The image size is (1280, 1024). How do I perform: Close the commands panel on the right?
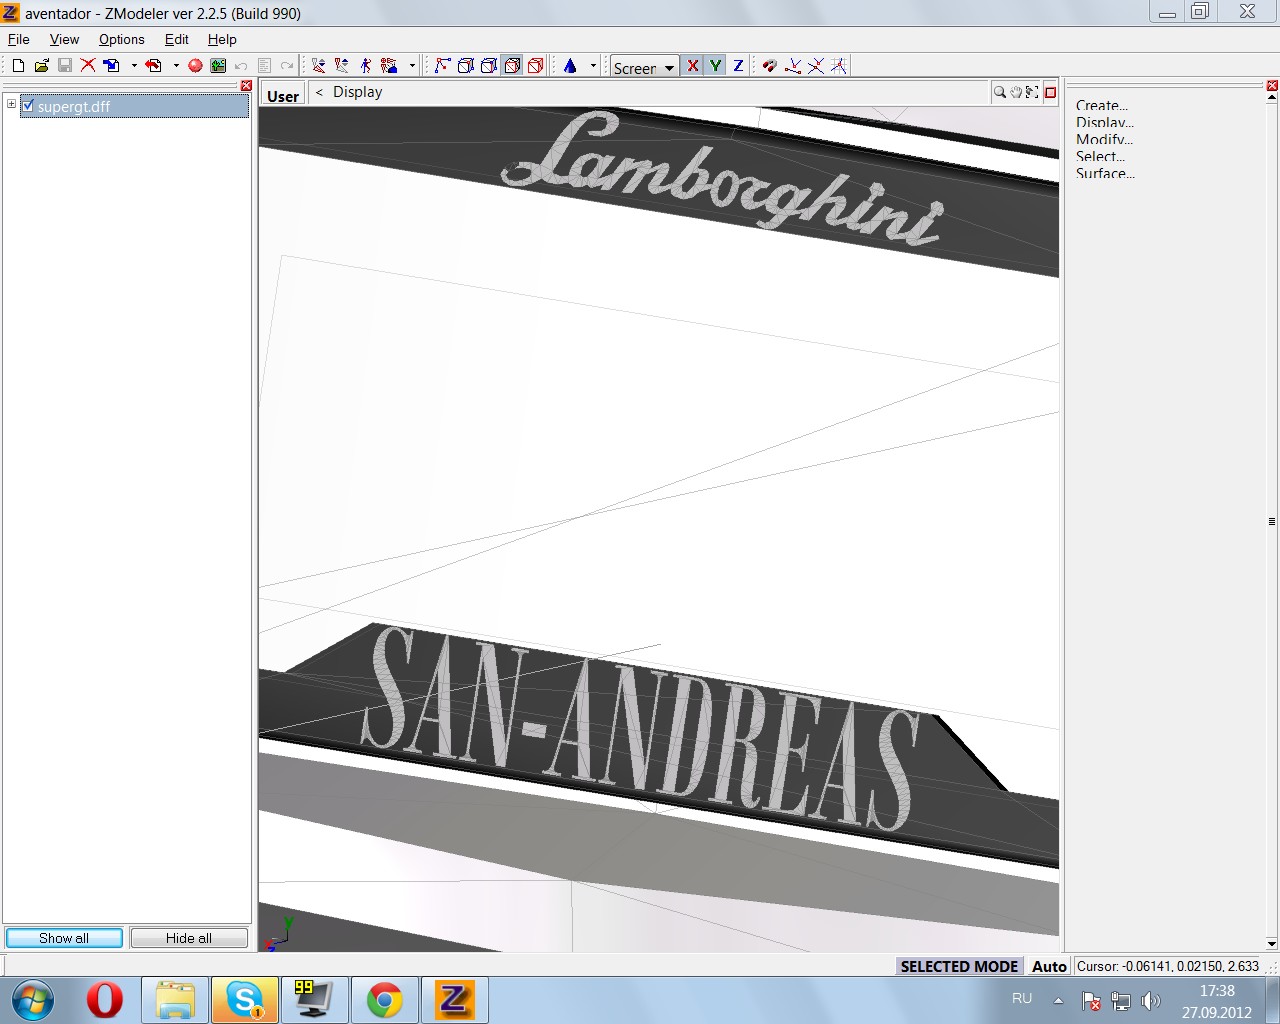(1272, 86)
